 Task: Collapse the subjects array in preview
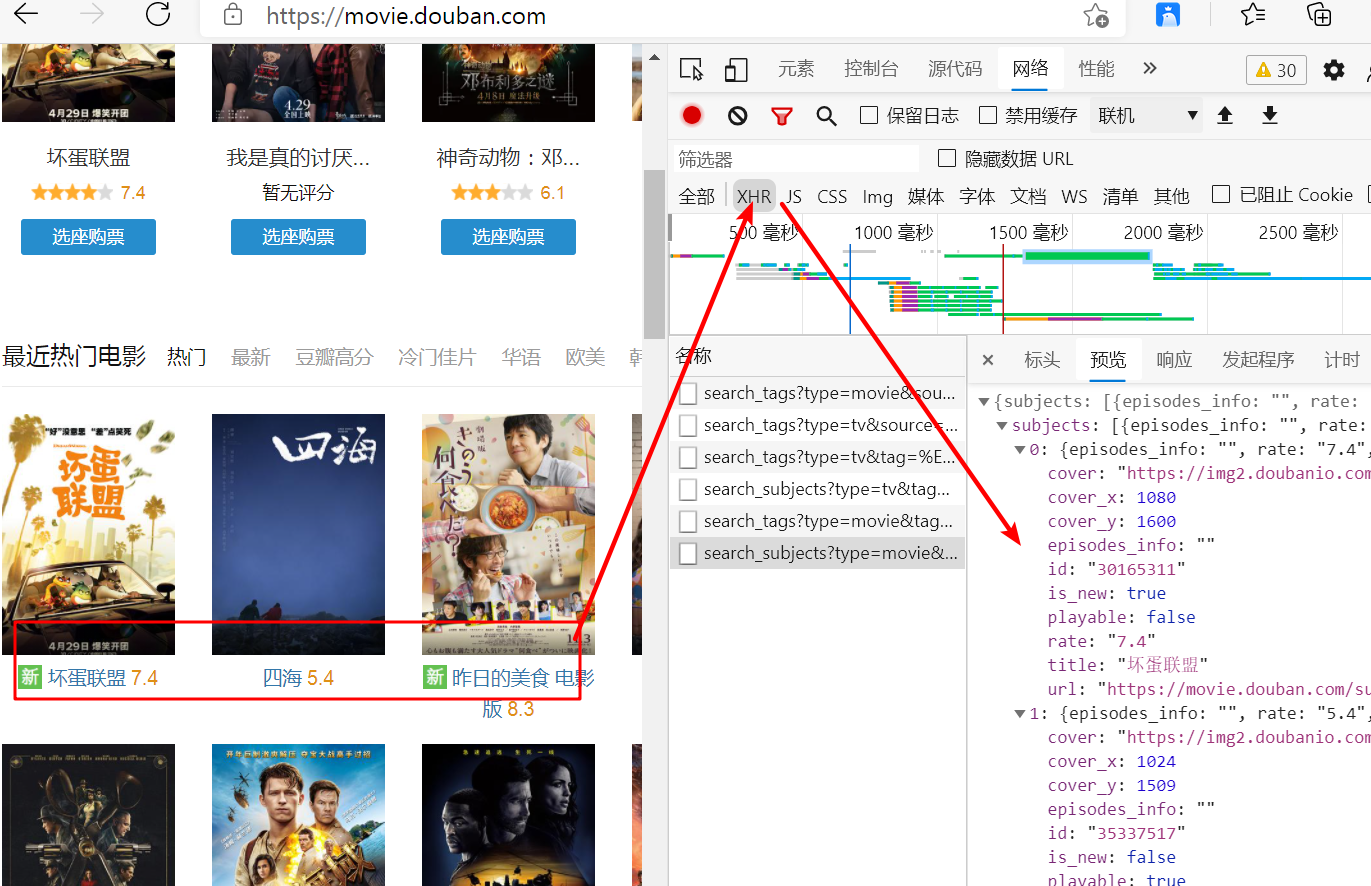(1003, 426)
